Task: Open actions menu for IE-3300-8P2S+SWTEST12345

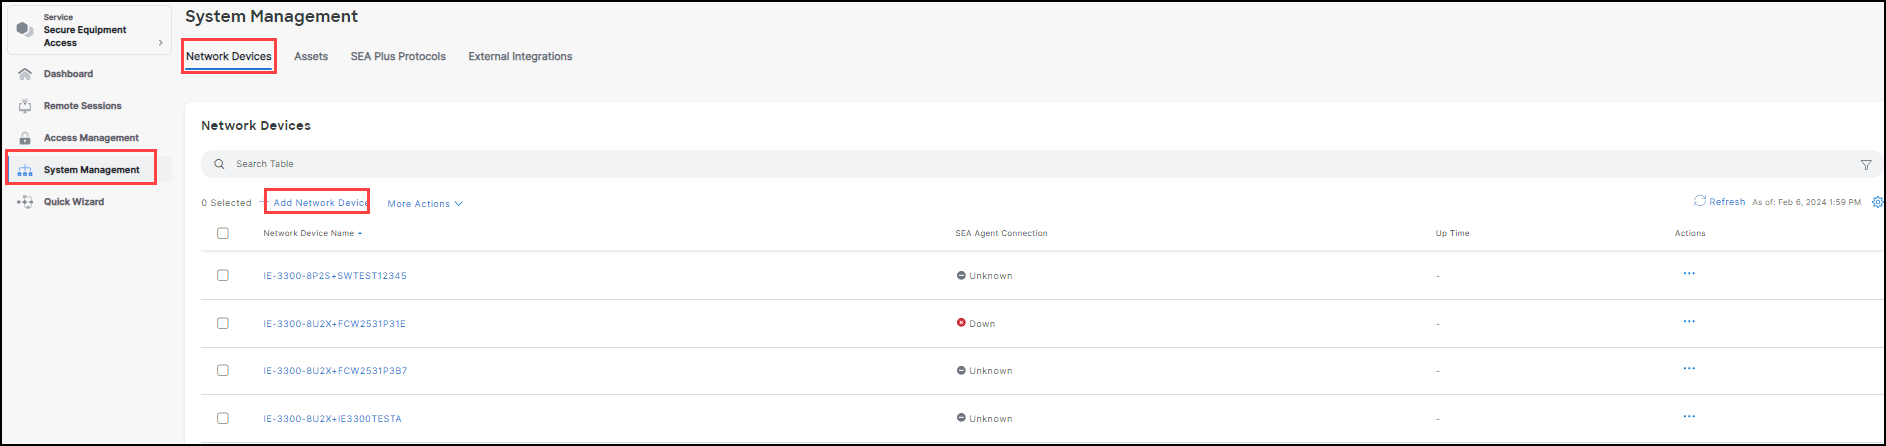Action: click(x=1689, y=273)
